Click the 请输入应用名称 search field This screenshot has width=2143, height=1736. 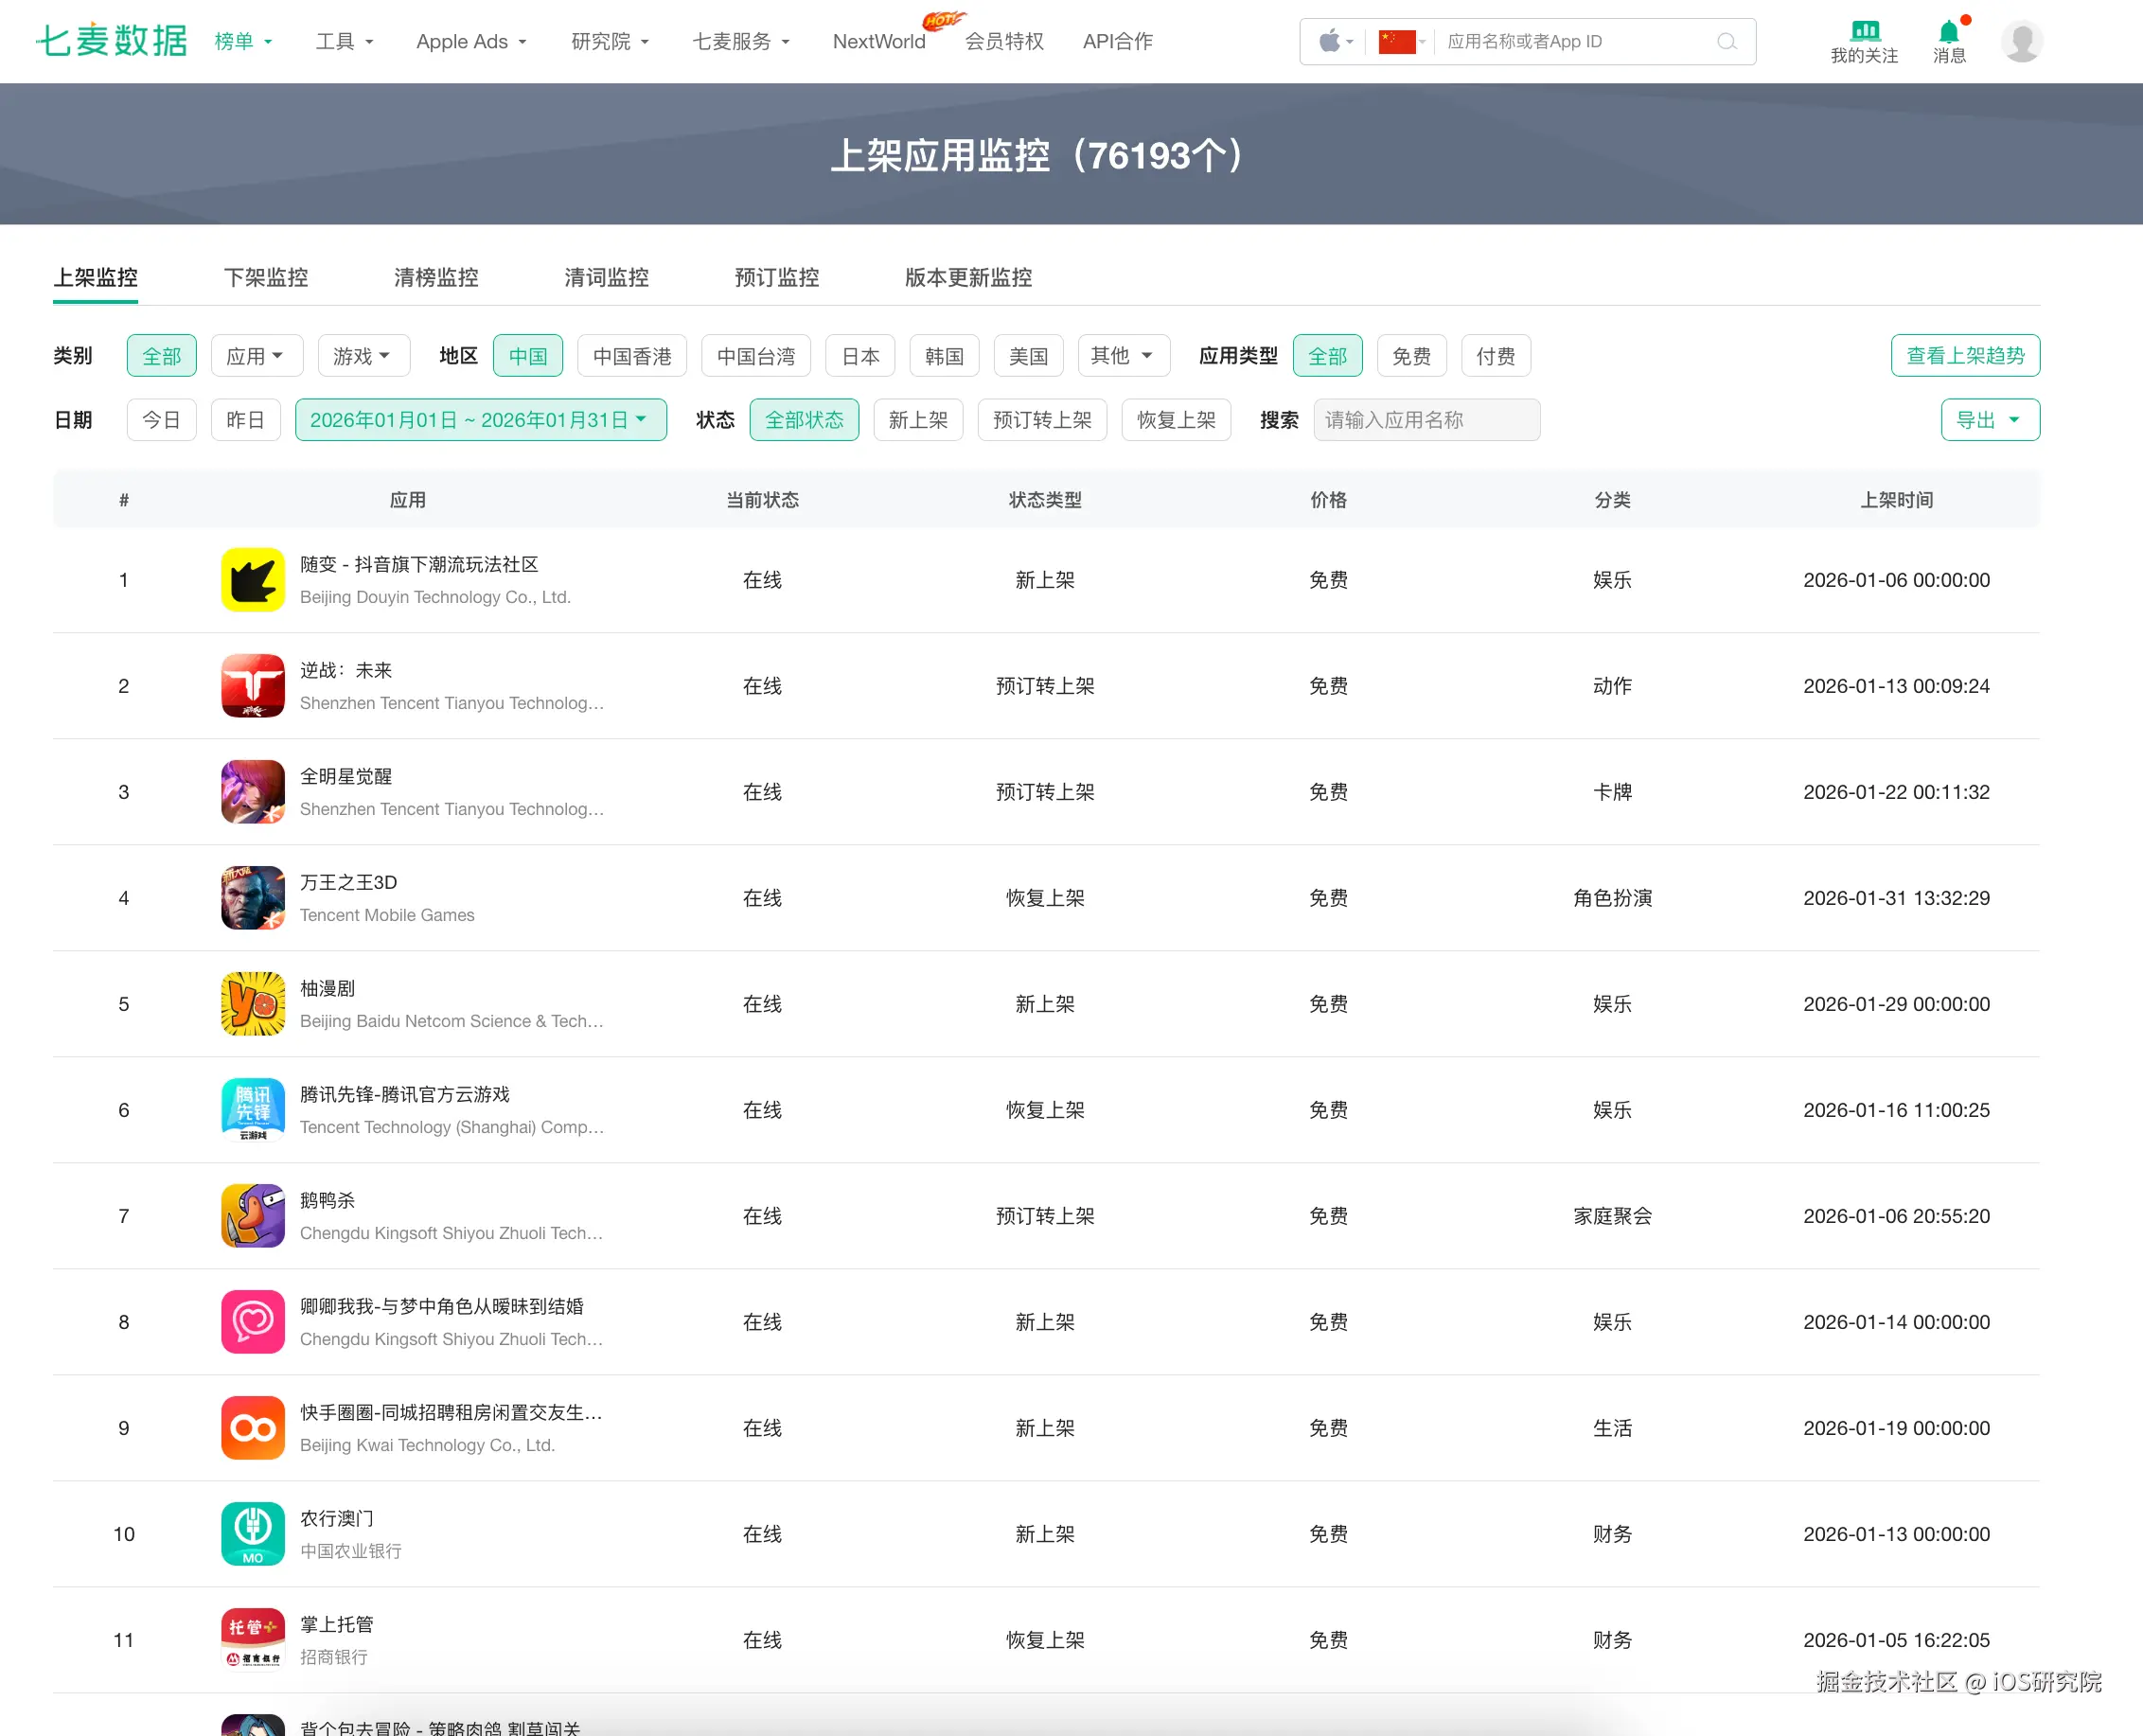tap(1425, 420)
